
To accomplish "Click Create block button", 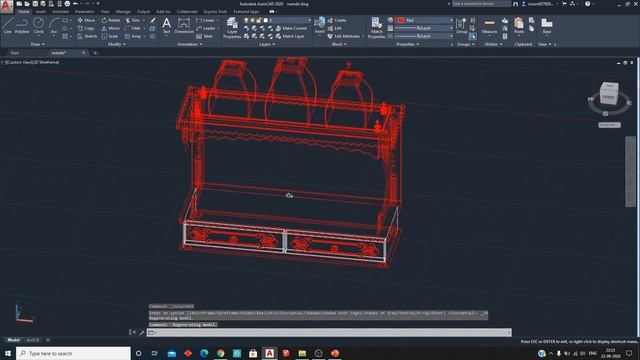I will [x=337, y=20].
